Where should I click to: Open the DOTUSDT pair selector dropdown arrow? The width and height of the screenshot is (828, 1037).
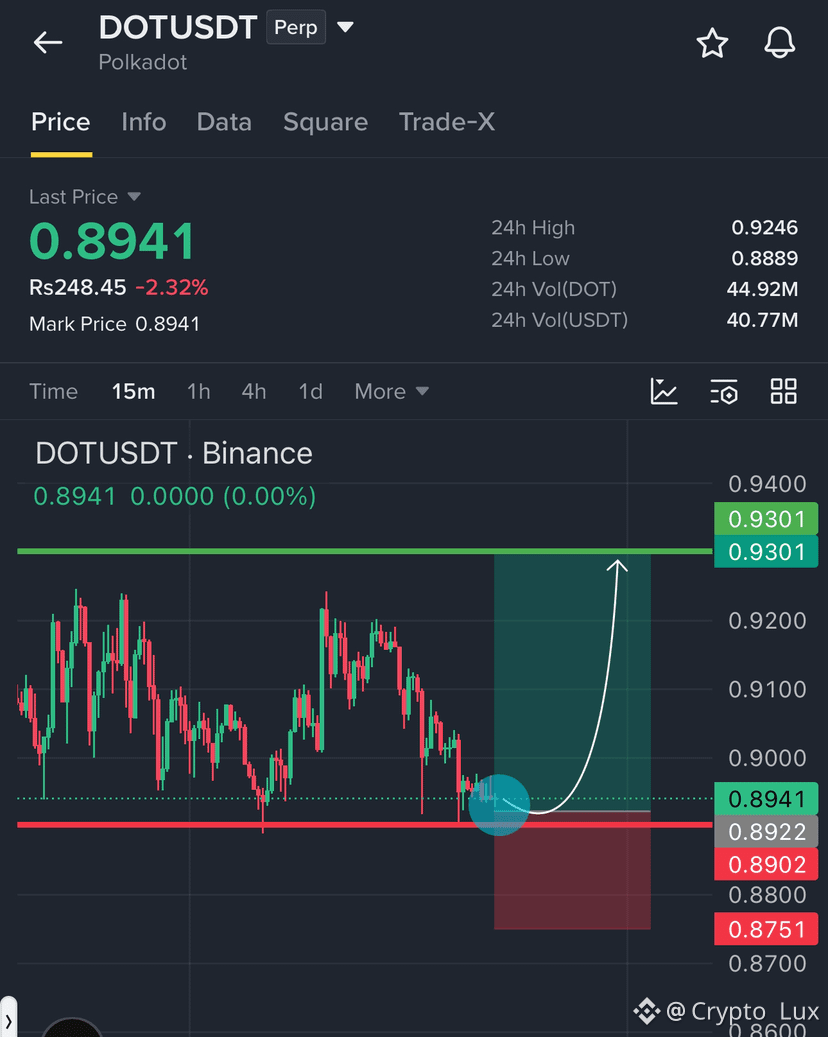(345, 27)
